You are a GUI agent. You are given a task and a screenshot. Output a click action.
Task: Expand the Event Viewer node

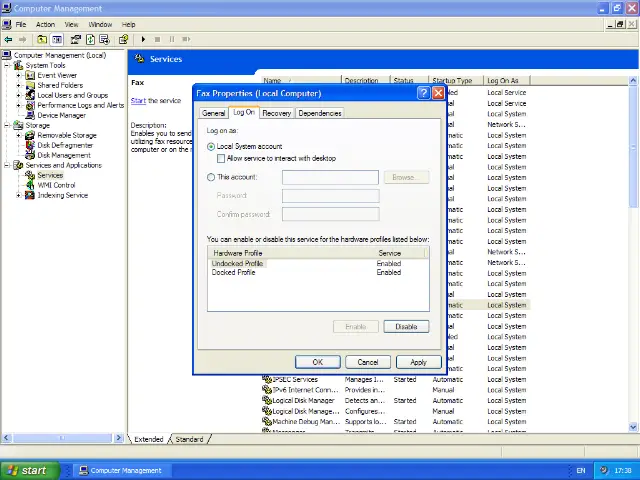18,75
